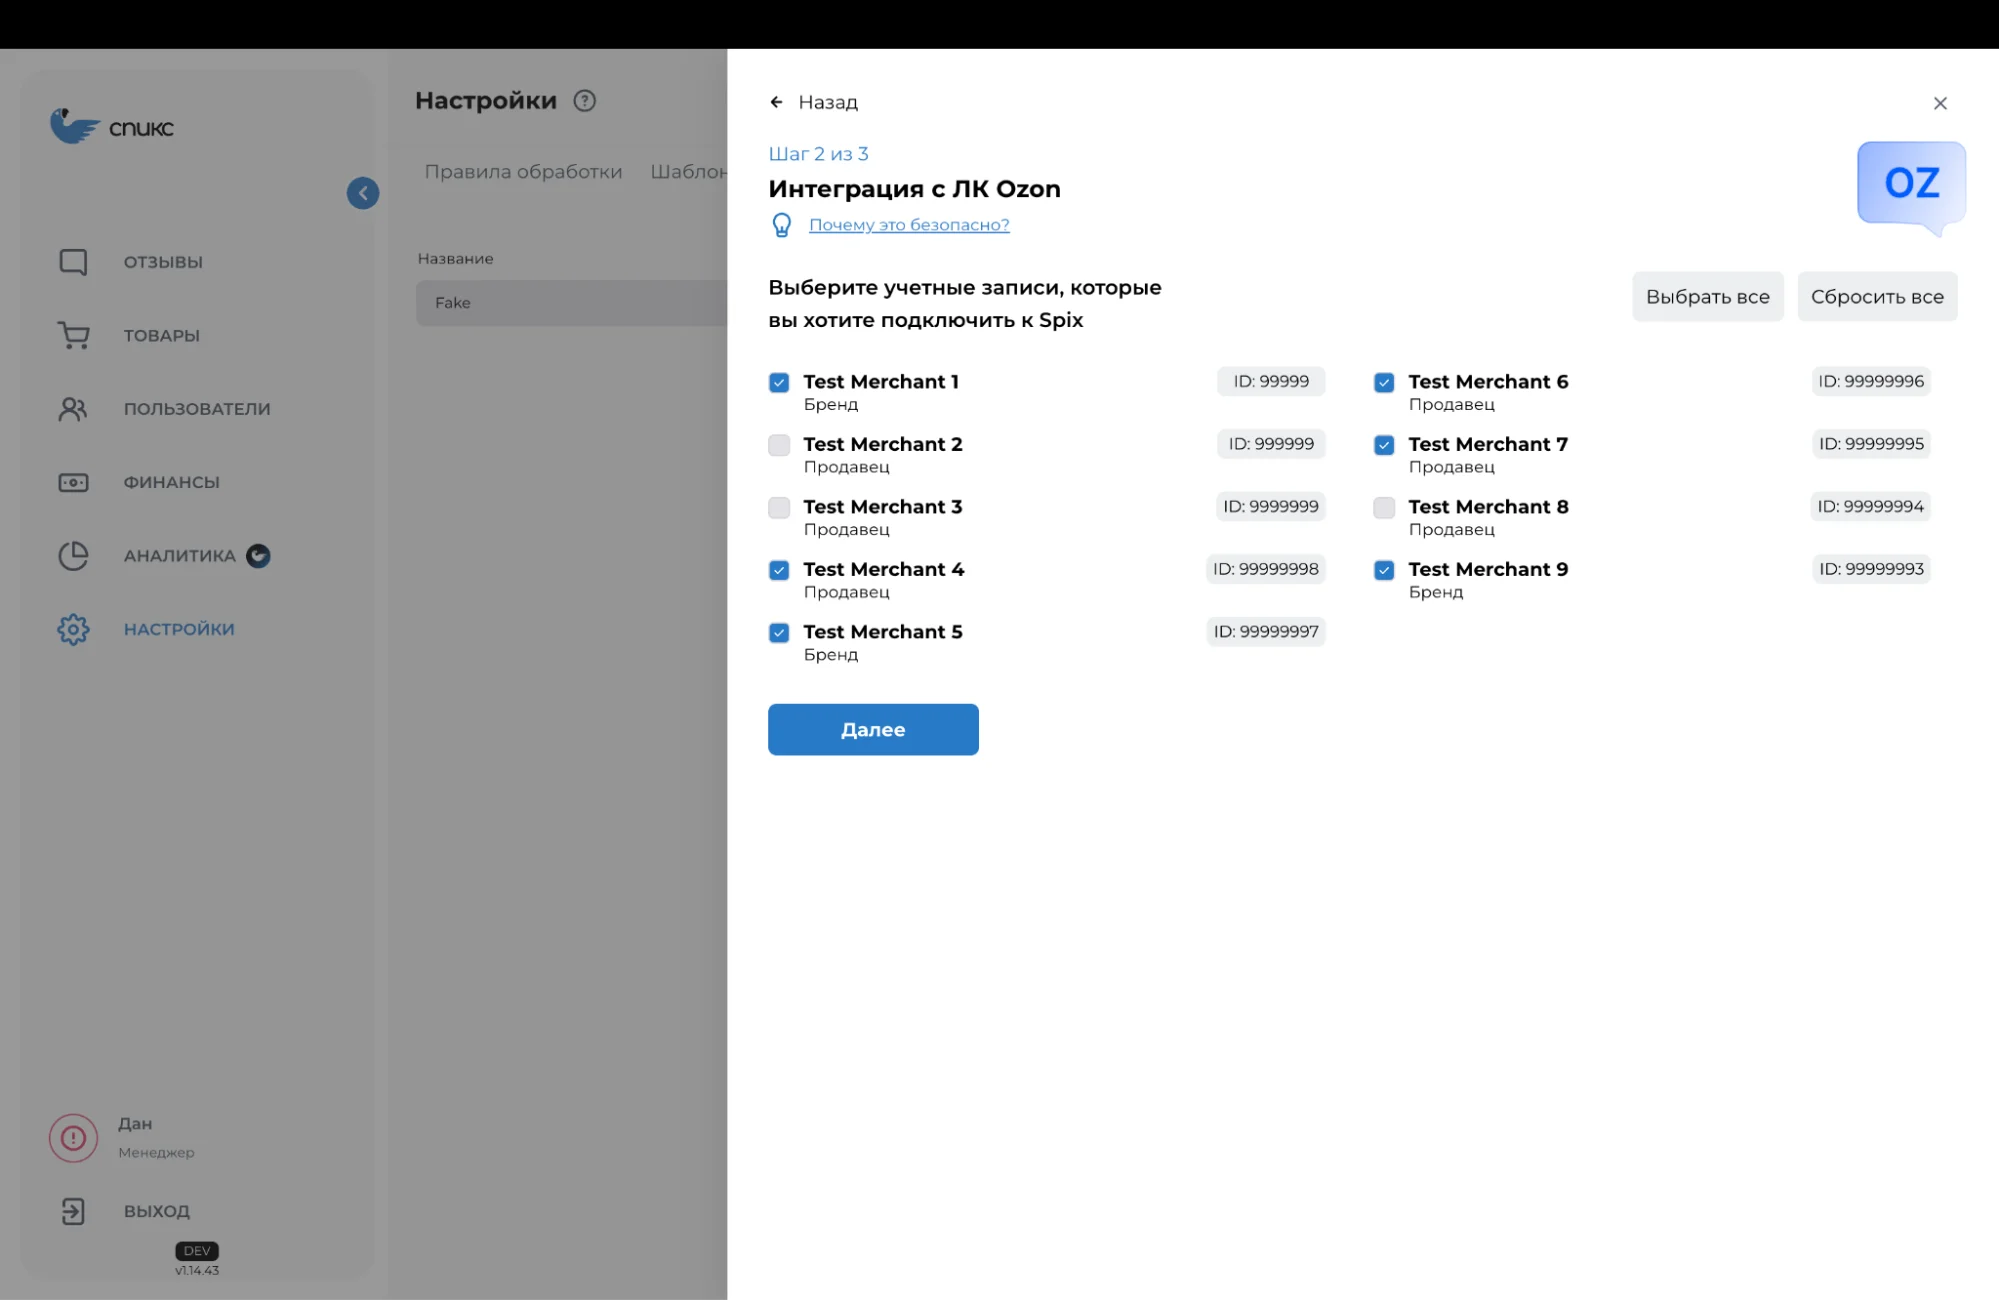This screenshot has height=1301, width=1999.
Task: Click the OZ Ozon logo badge
Action: coord(1911,187)
